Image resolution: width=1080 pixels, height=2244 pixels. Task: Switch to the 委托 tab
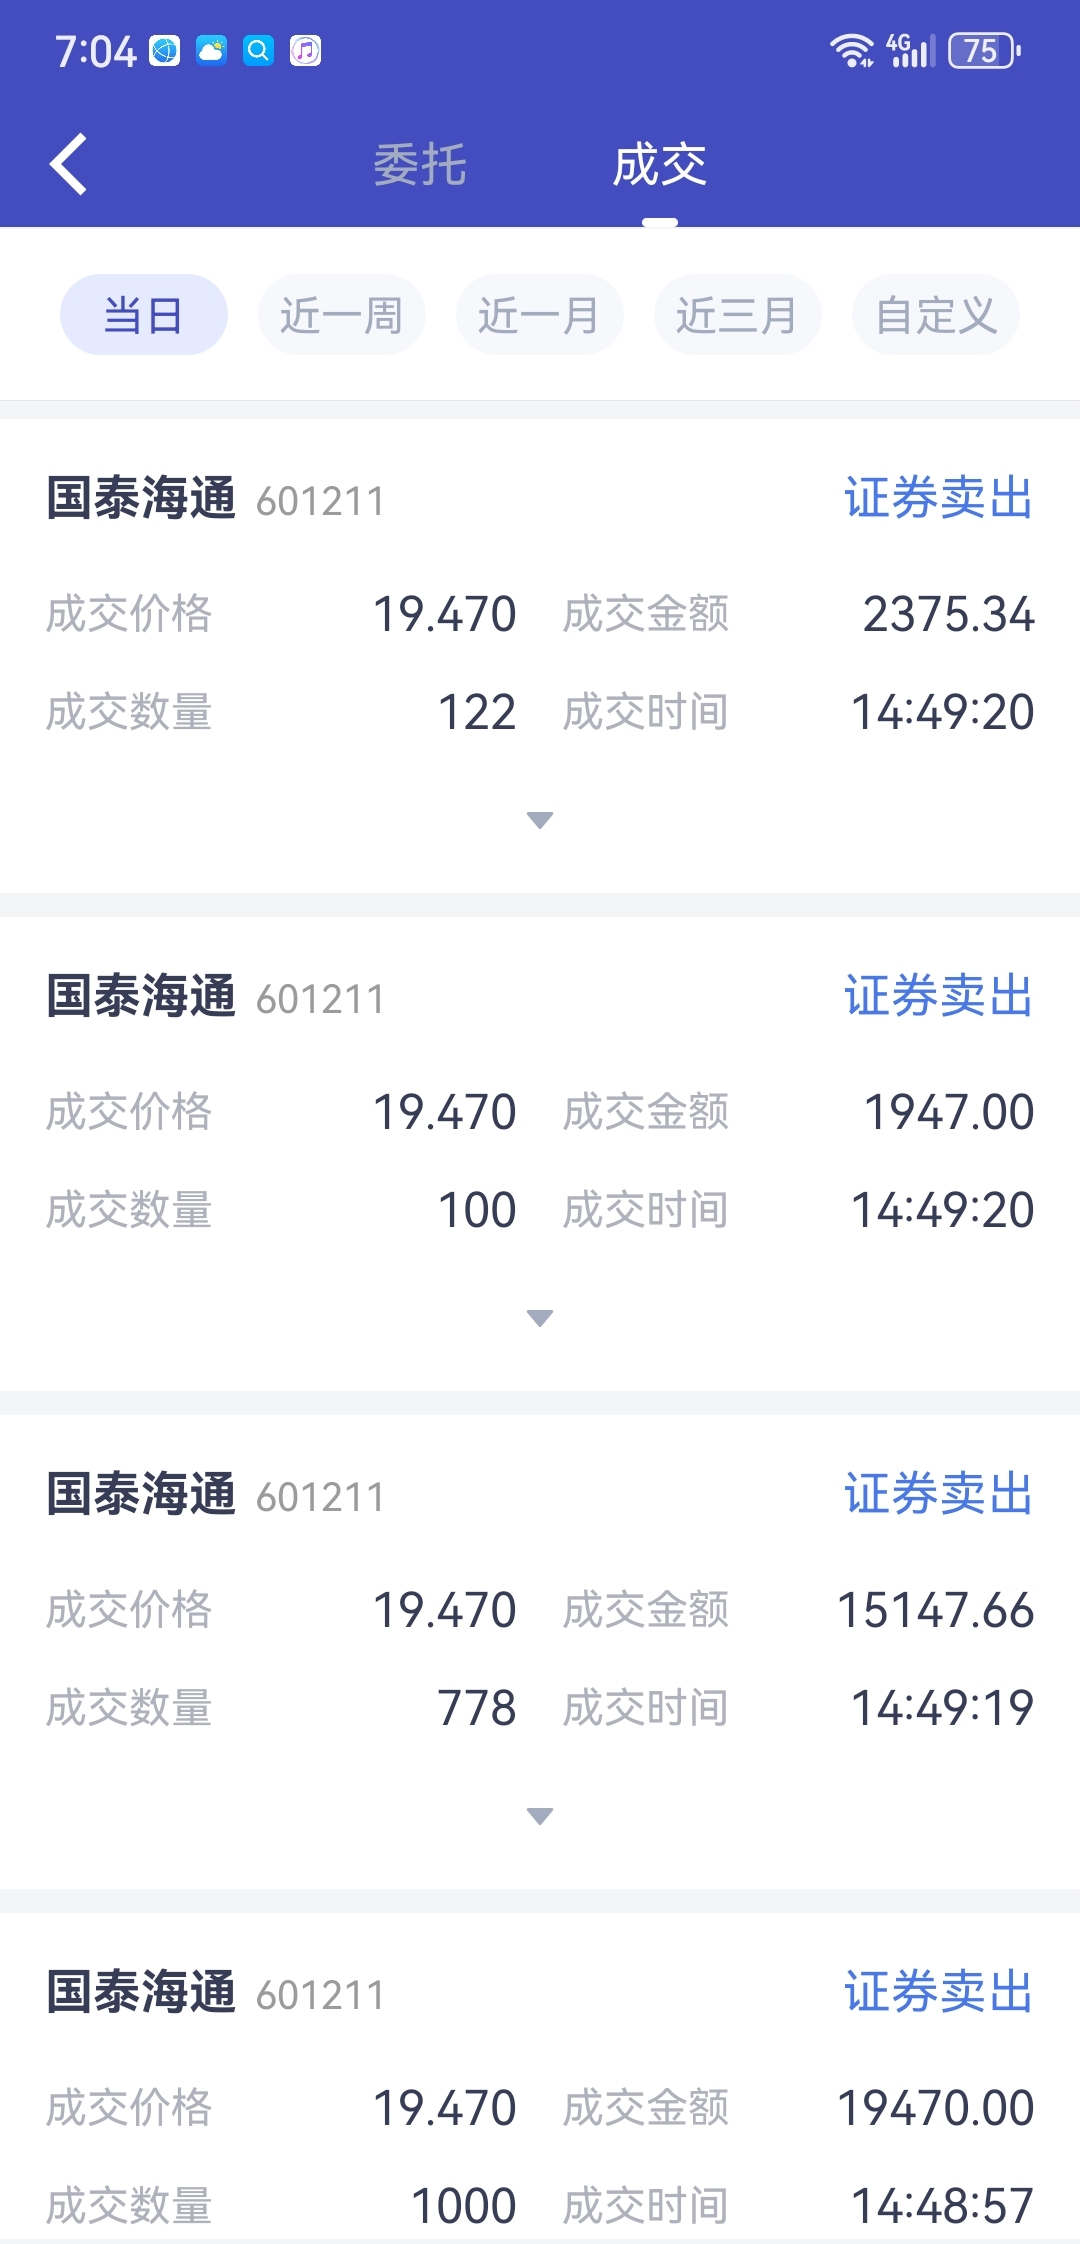click(x=420, y=165)
